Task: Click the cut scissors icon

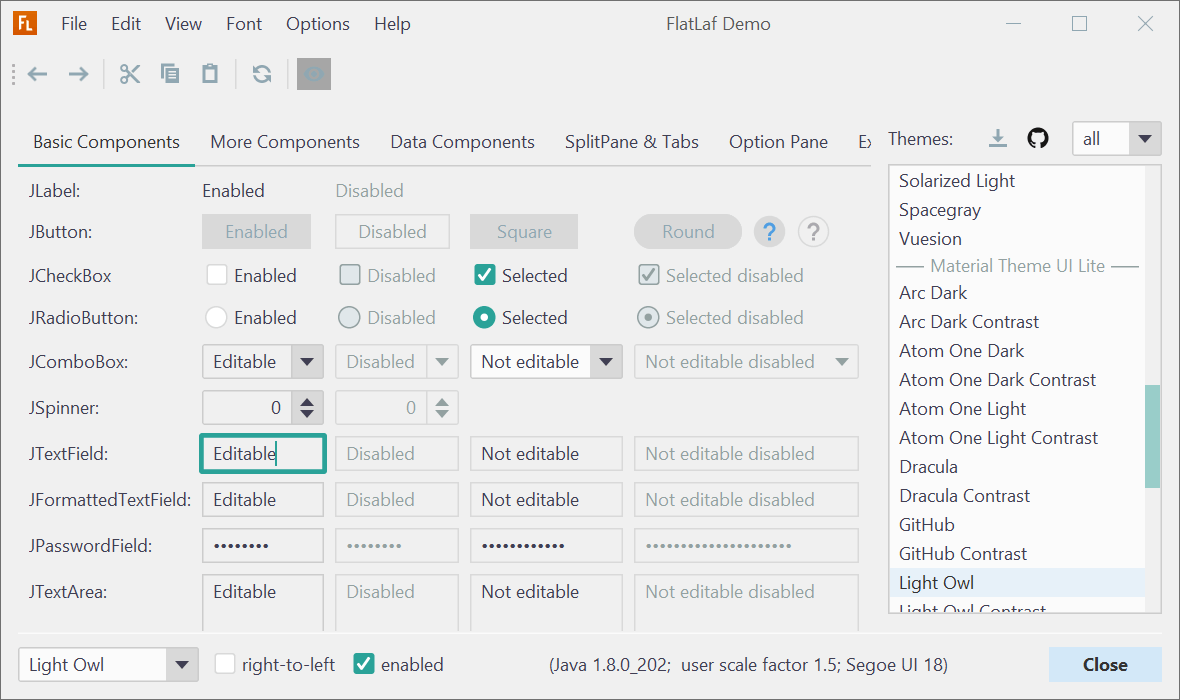Action: pyautogui.click(x=130, y=74)
